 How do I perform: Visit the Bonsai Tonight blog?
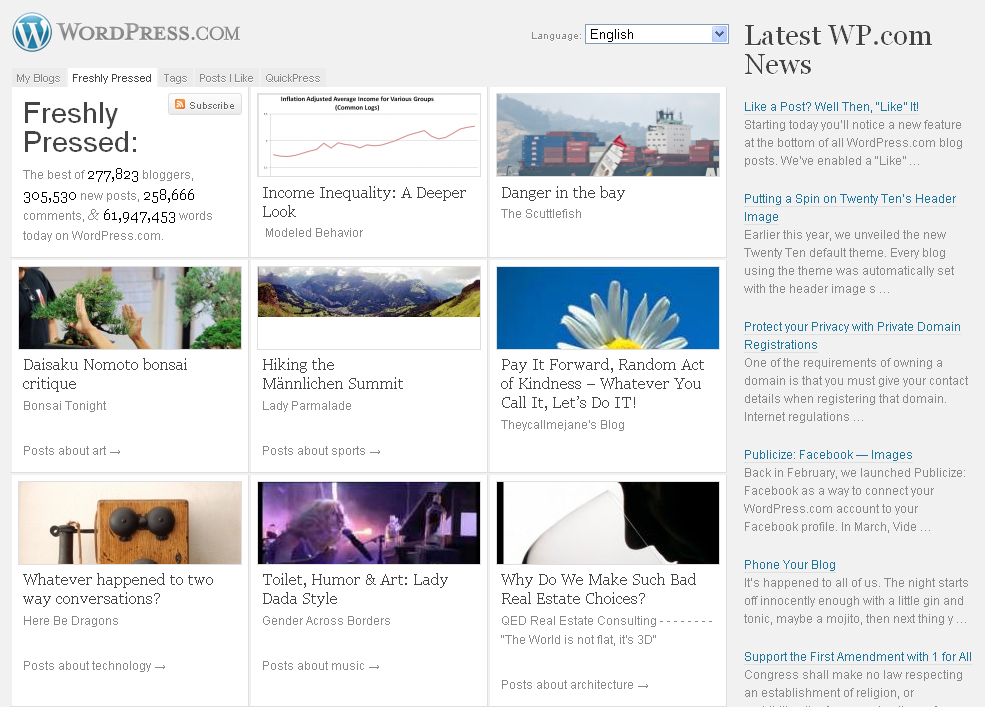(x=65, y=406)
